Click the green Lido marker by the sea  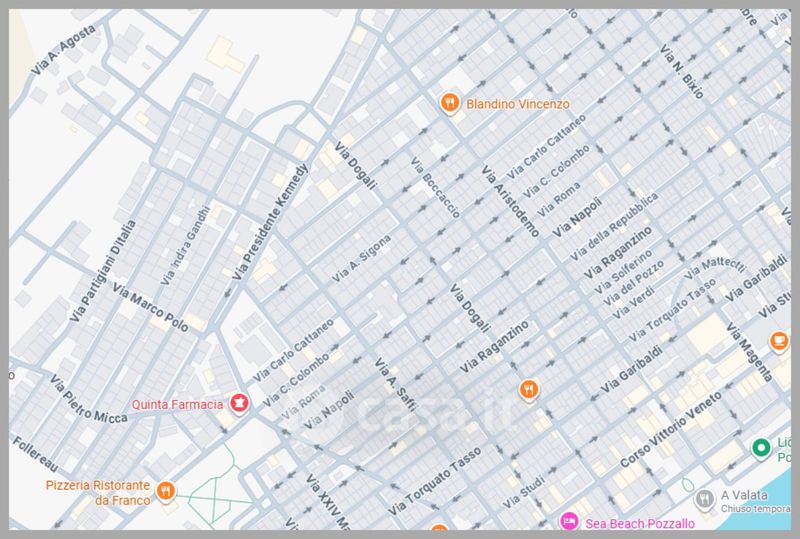(760, 447)
